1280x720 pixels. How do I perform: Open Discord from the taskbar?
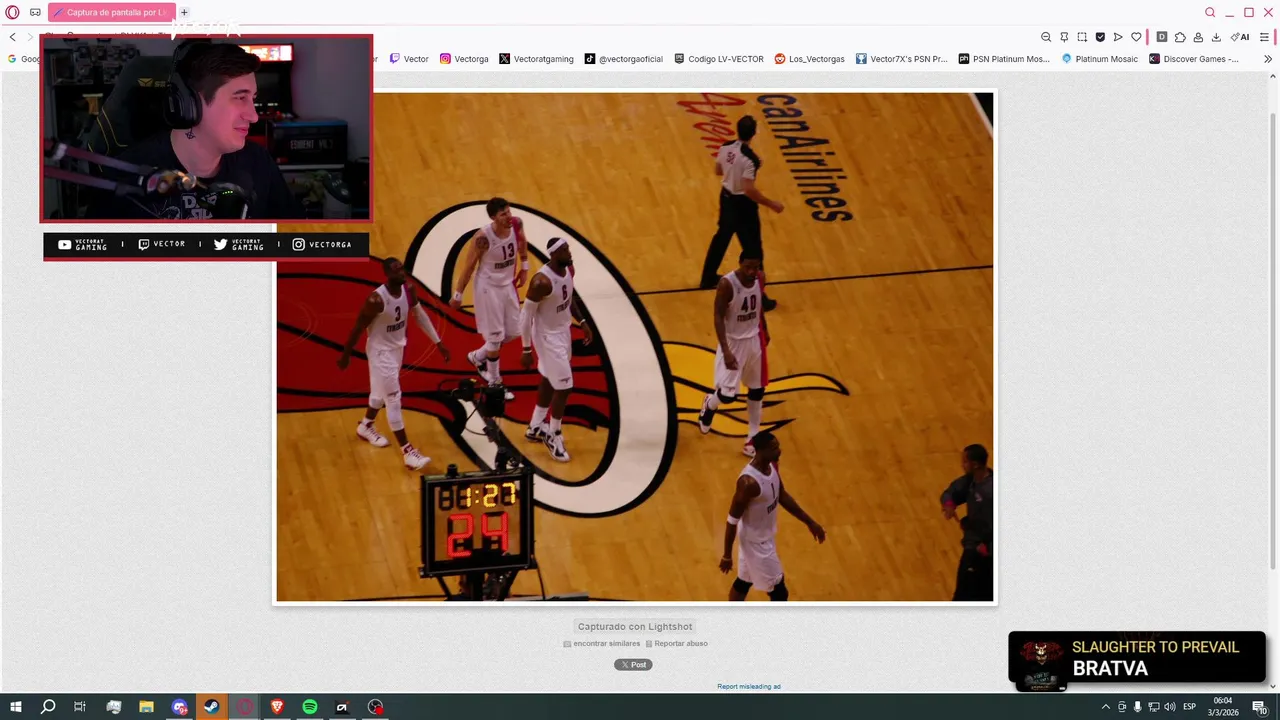[x=179, y=707]
